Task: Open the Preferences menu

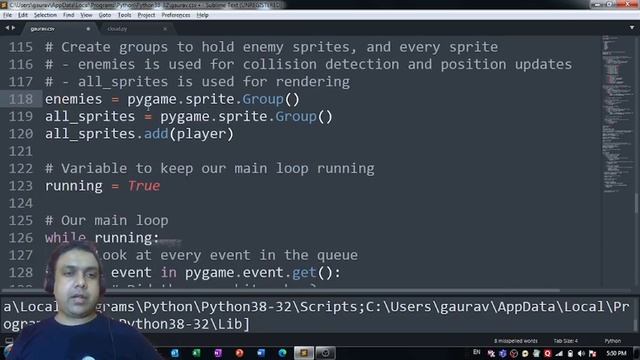Action: pyautogui.click(x=176, y=15)
